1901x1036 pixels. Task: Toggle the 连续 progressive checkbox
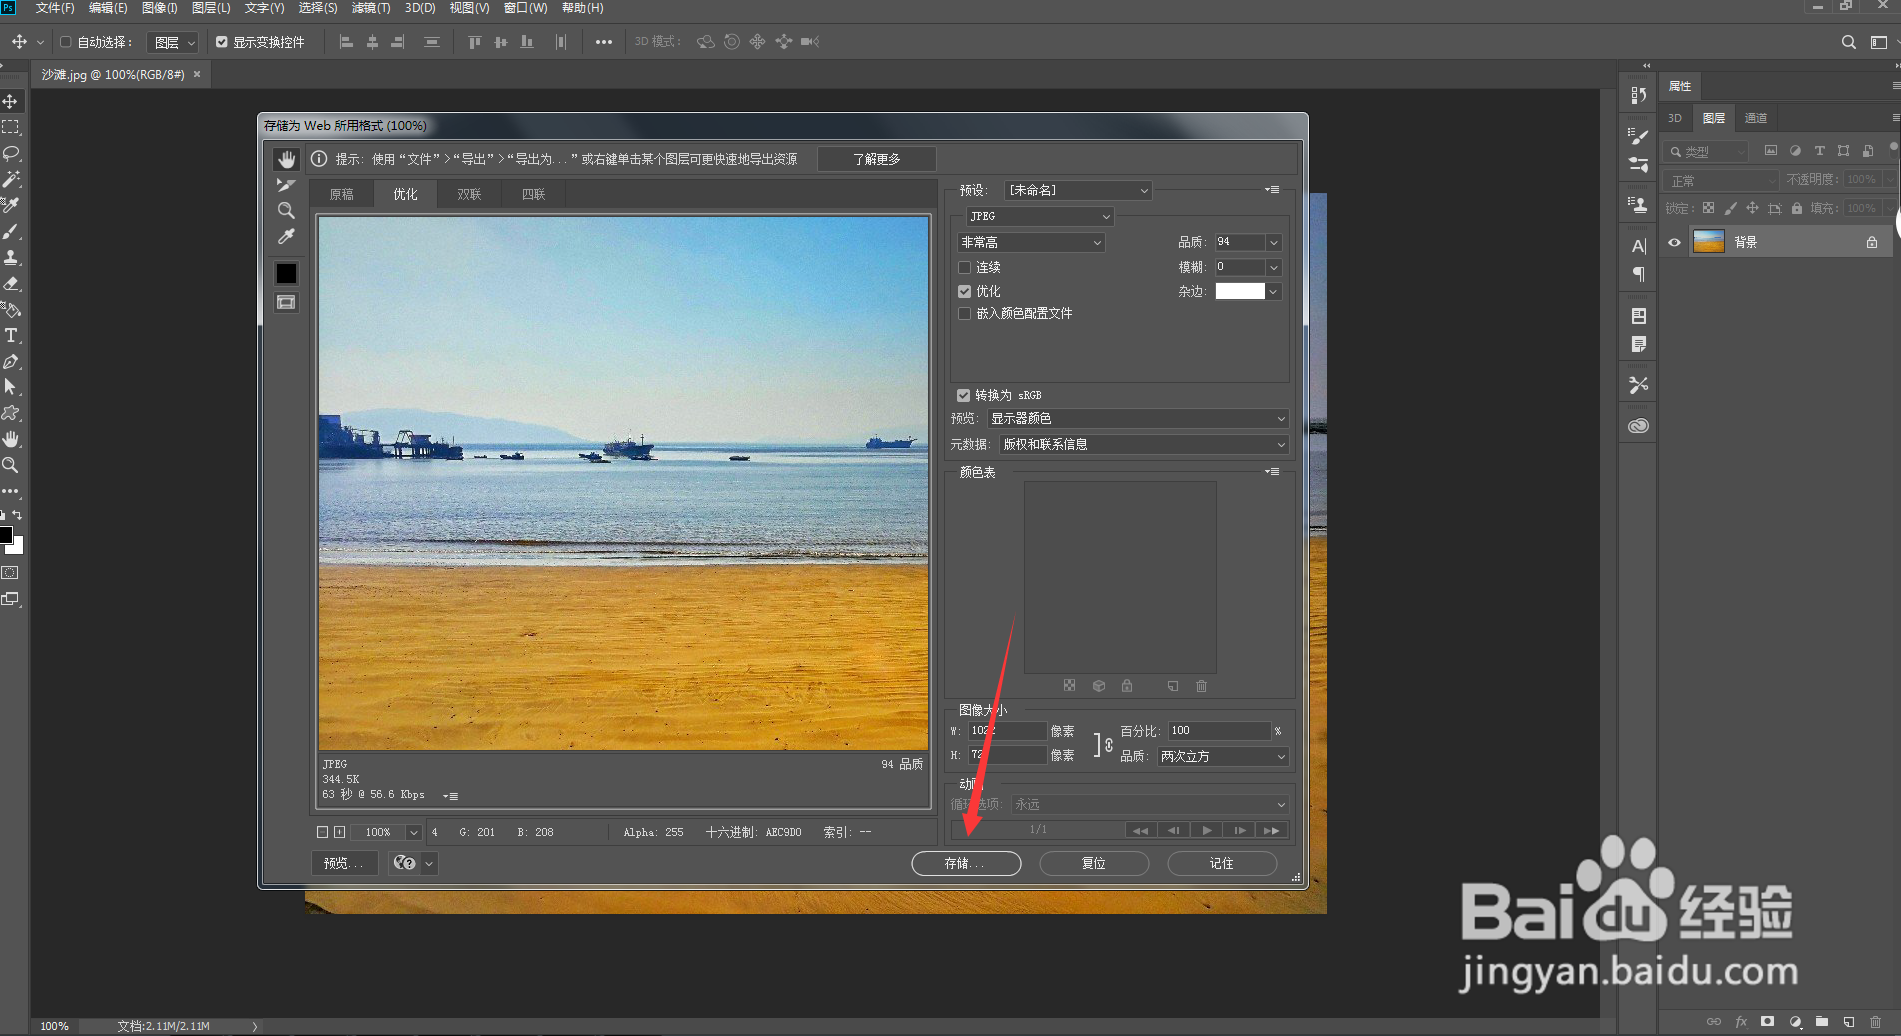pyautogui.click(x=964, y=267)
